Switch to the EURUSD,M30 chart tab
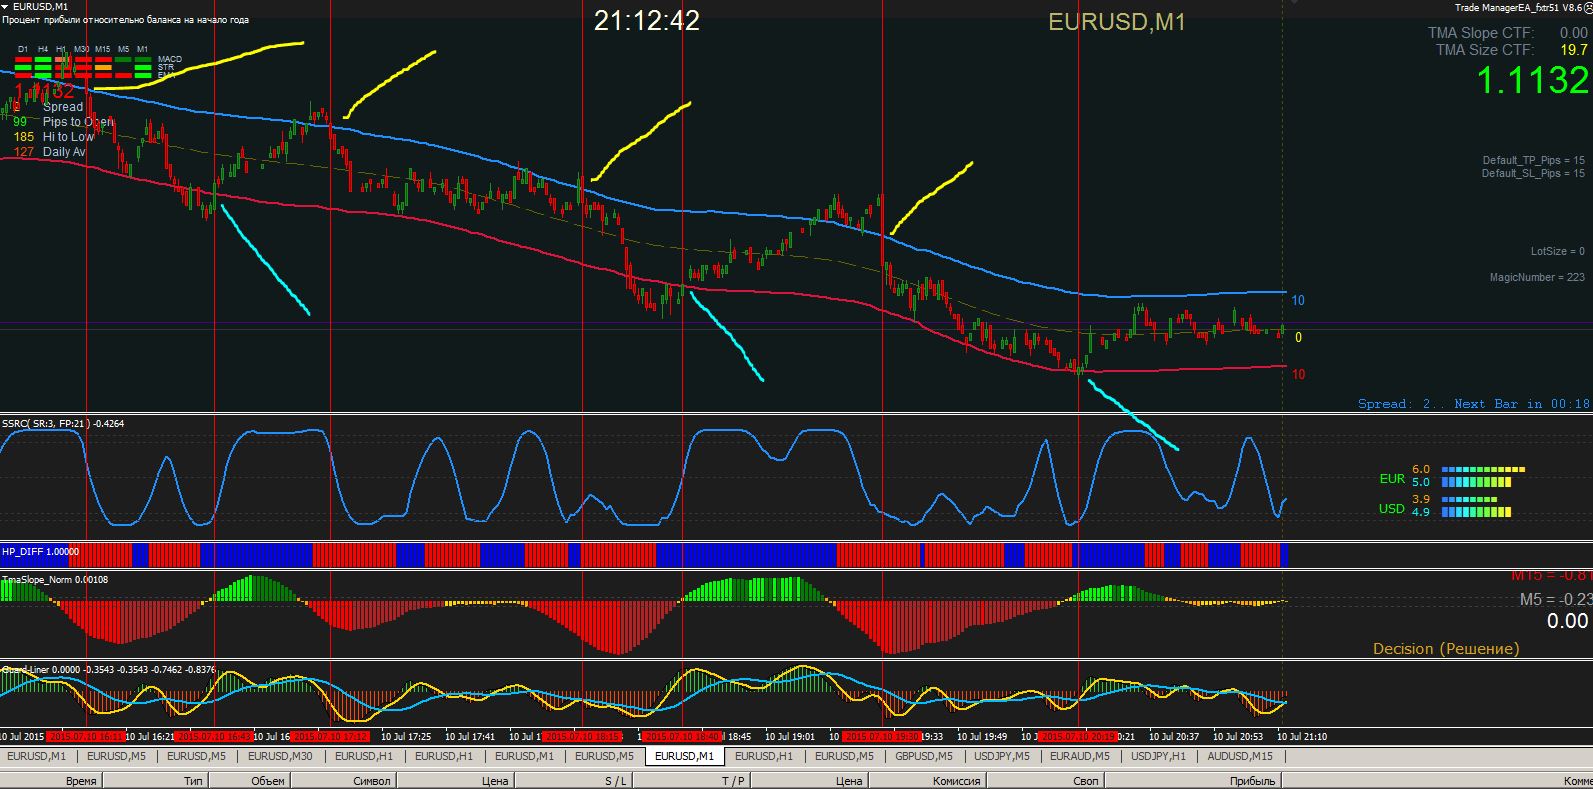 coord(280,756)
